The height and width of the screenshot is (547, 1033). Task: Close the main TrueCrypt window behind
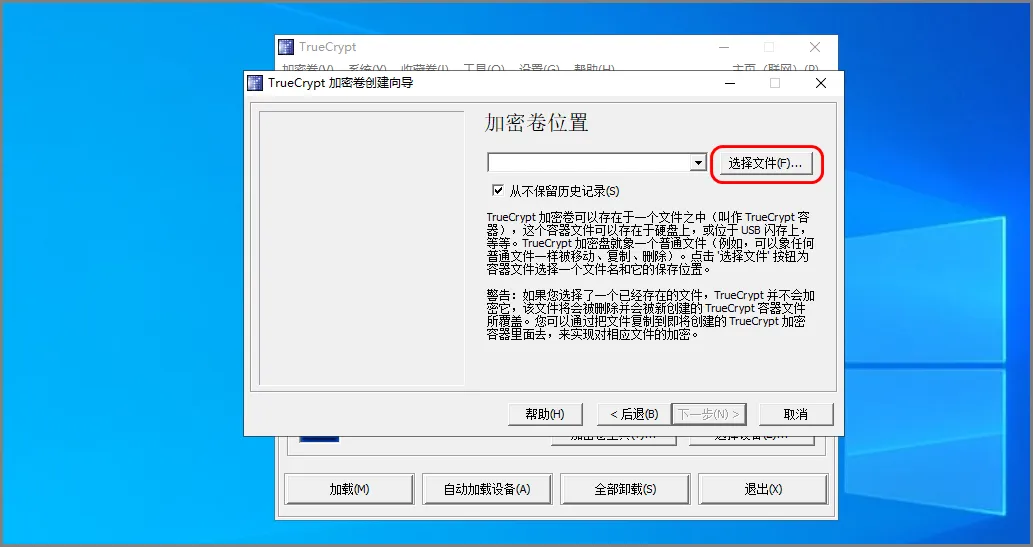(x=815, y=47)
